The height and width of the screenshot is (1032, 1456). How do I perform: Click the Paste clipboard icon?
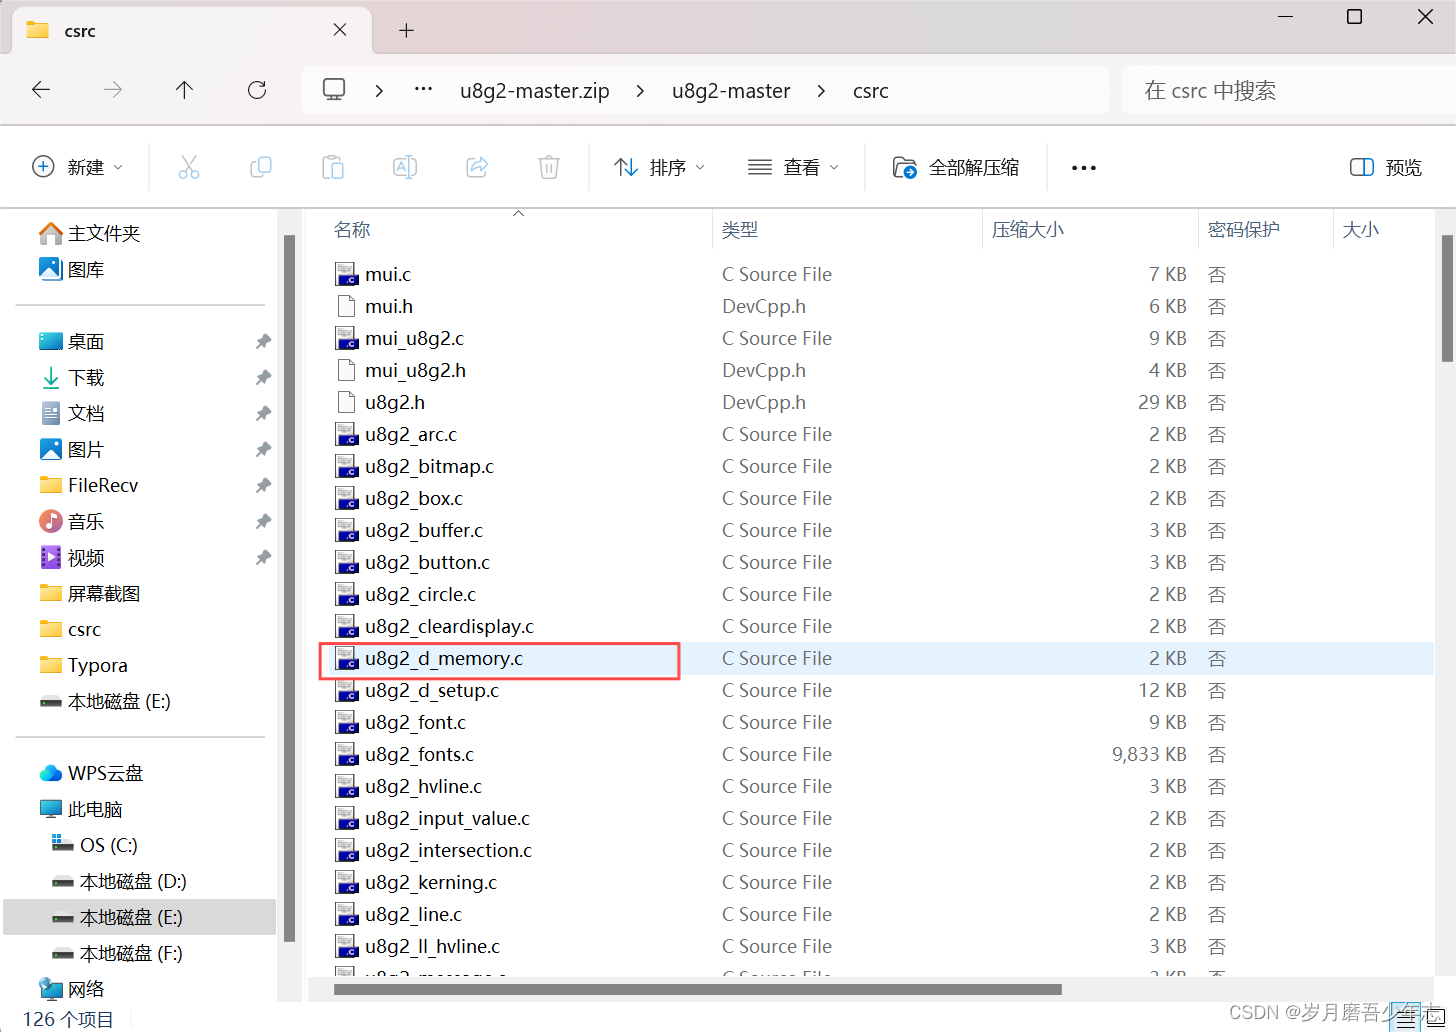[x=333, y=167]
